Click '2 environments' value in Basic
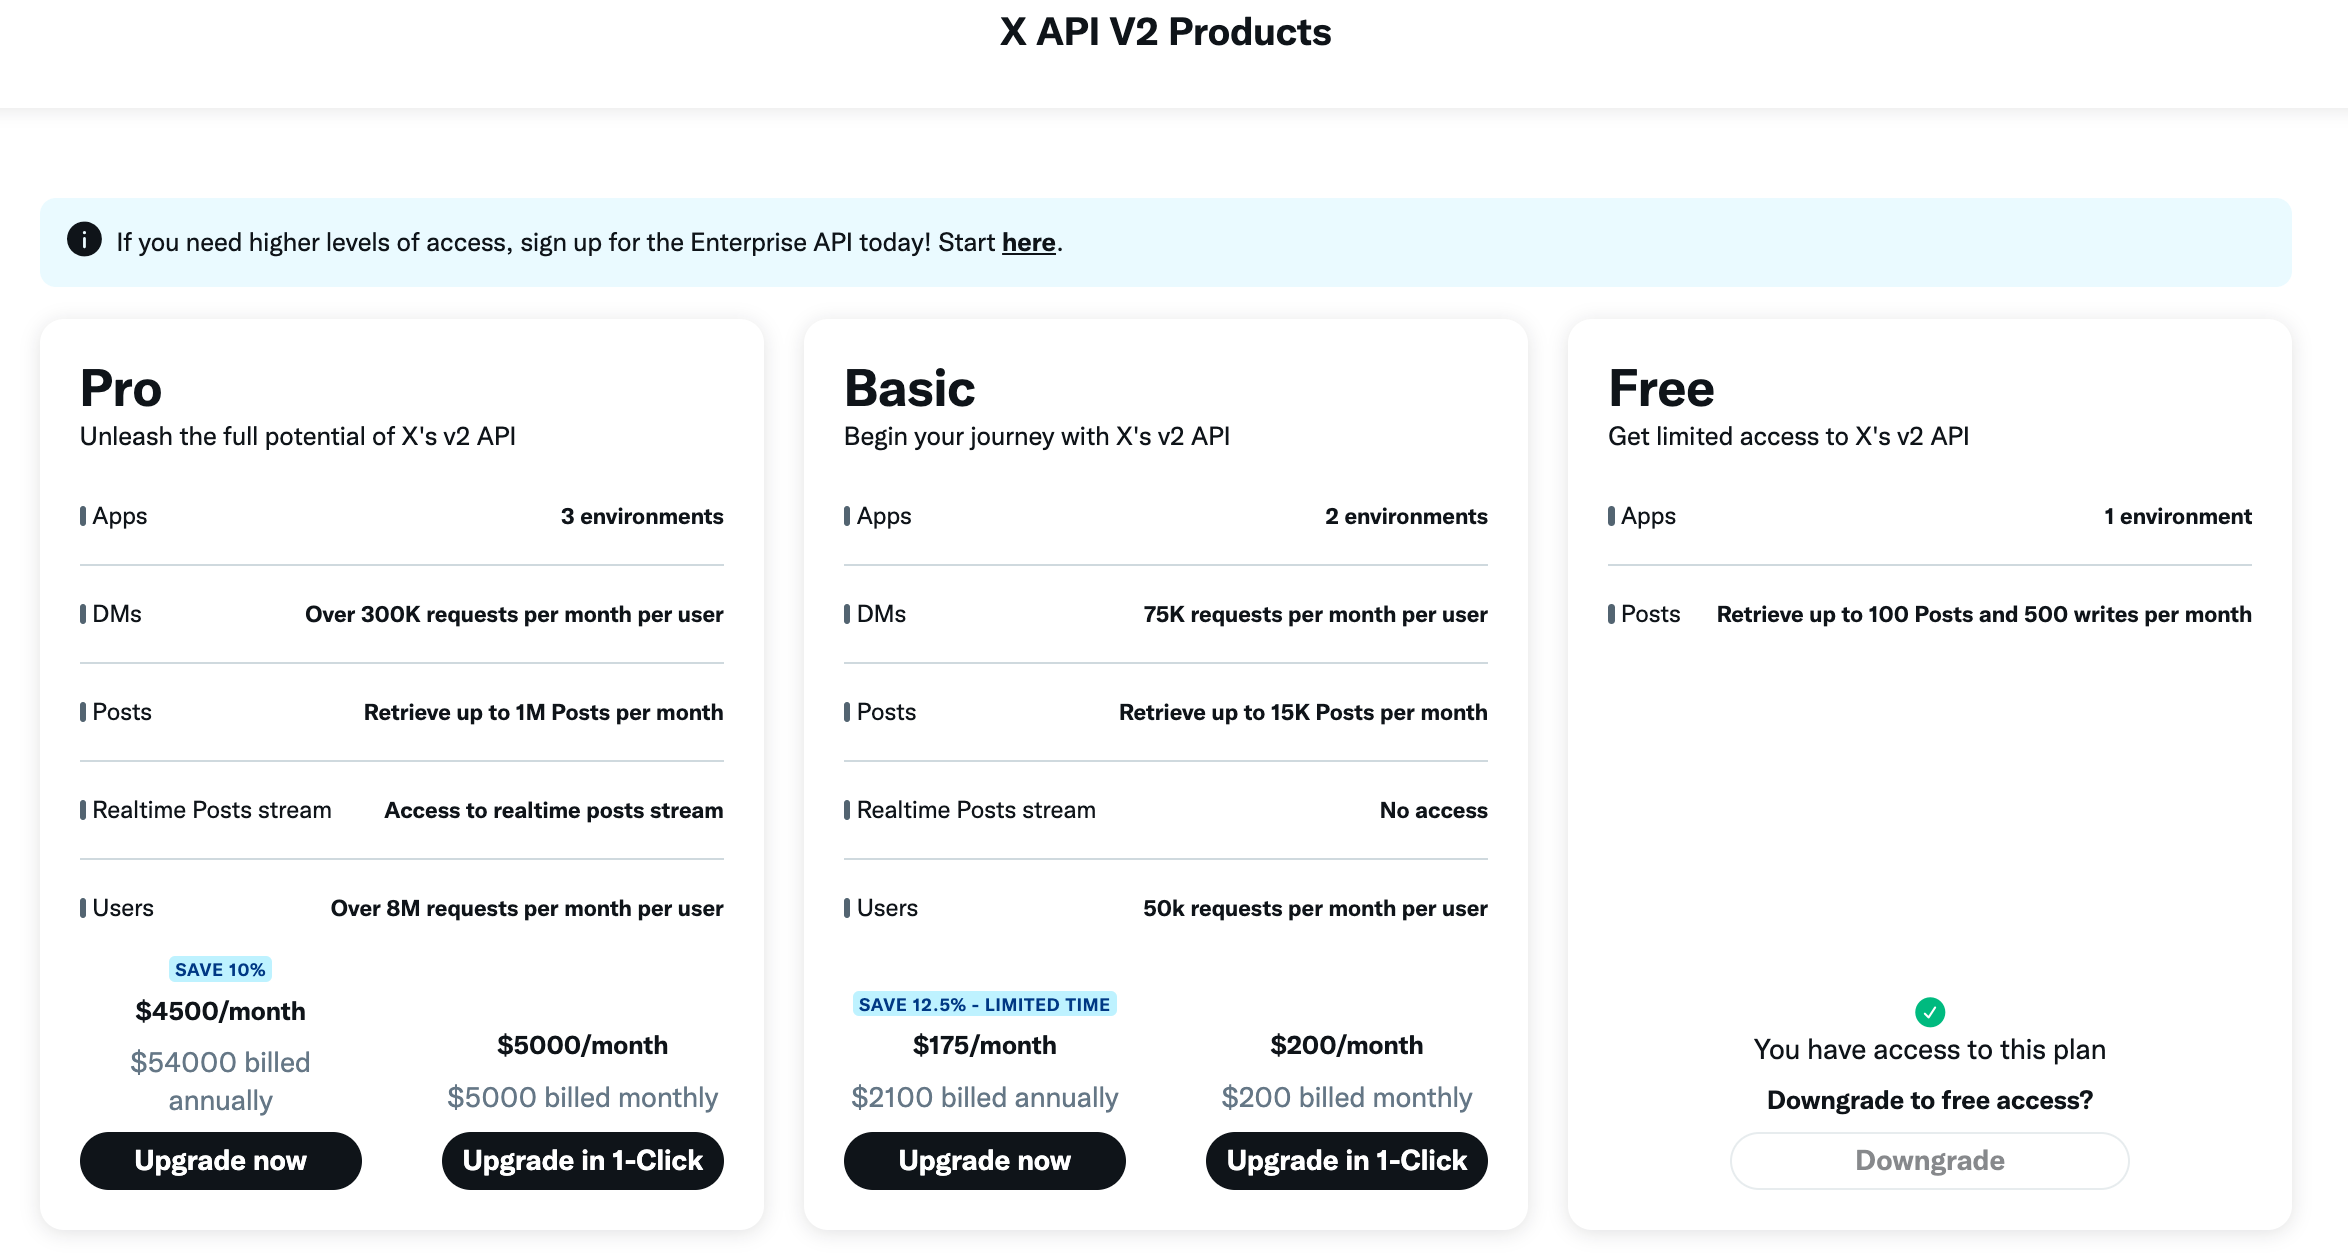The image size is (2348, 1258). click(1406, 516)
